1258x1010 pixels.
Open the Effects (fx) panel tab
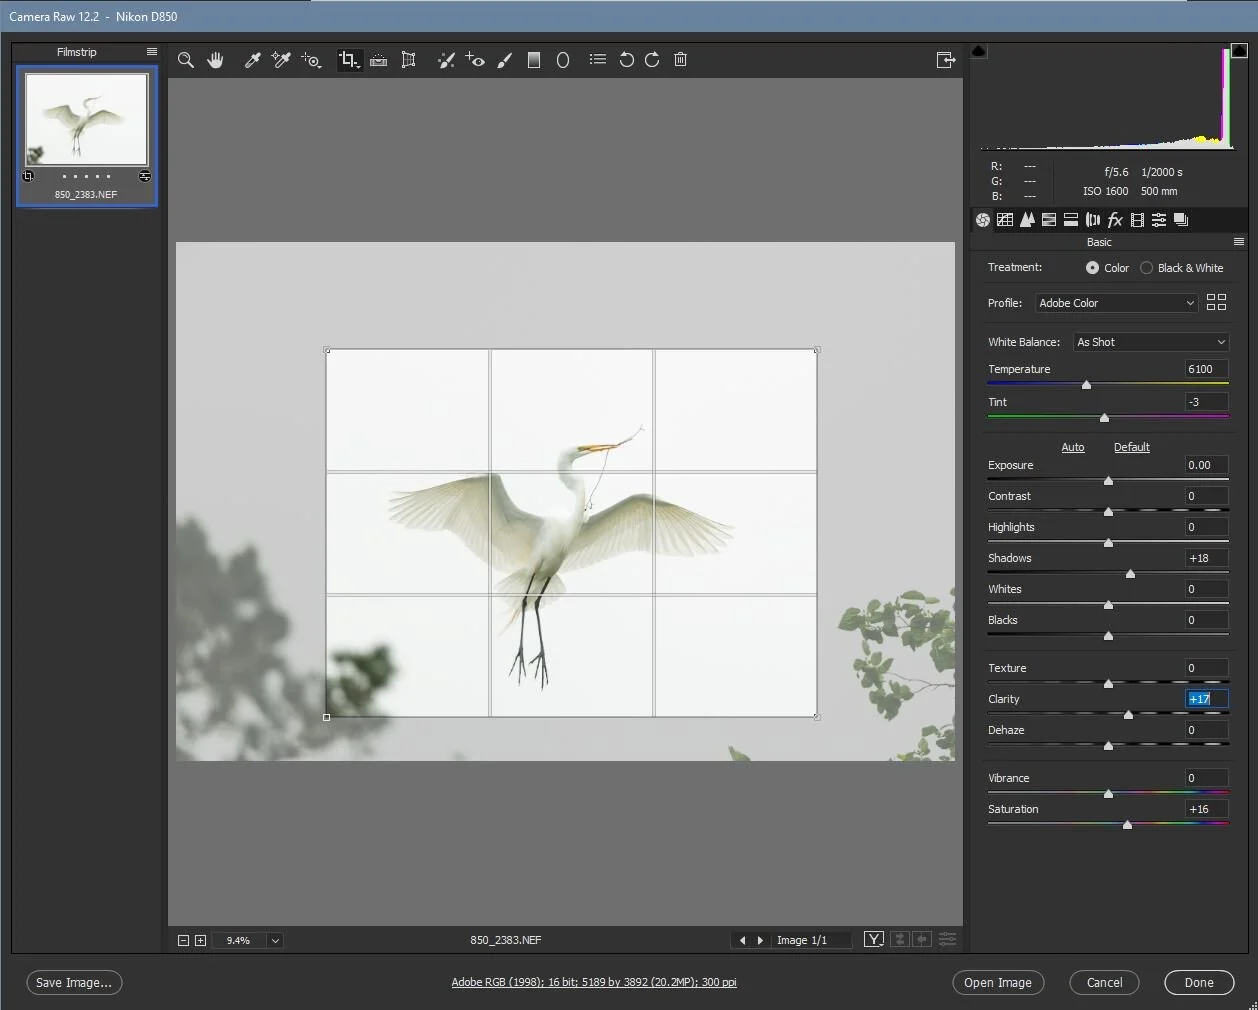[1115, 220]
